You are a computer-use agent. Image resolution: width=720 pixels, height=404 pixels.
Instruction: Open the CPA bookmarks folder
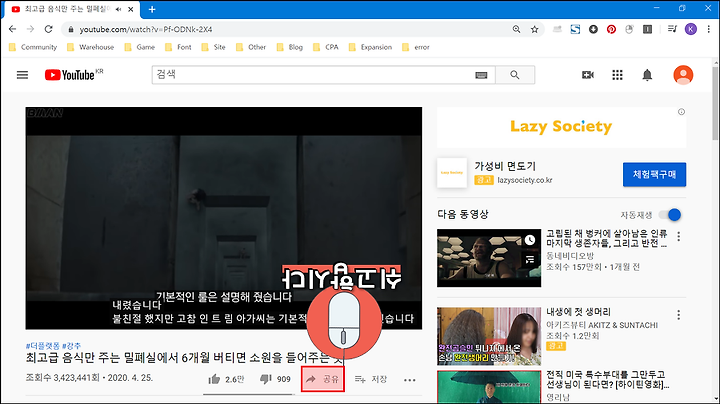pyautogui.click(x=326, y=47)
